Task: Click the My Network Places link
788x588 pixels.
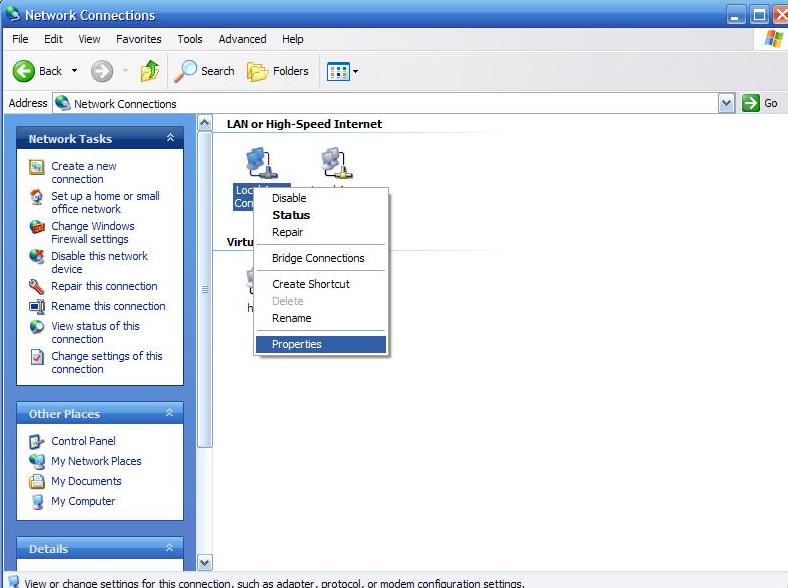Action: [96, 461]
